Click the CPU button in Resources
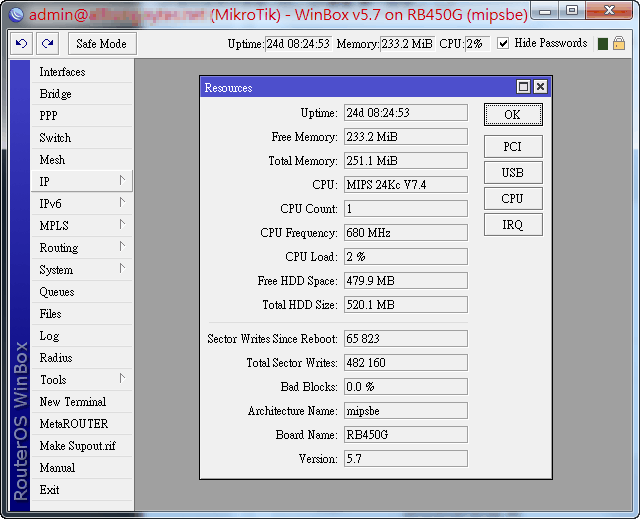Viewport: 640px width, 519px height. (x=513, y=199)
